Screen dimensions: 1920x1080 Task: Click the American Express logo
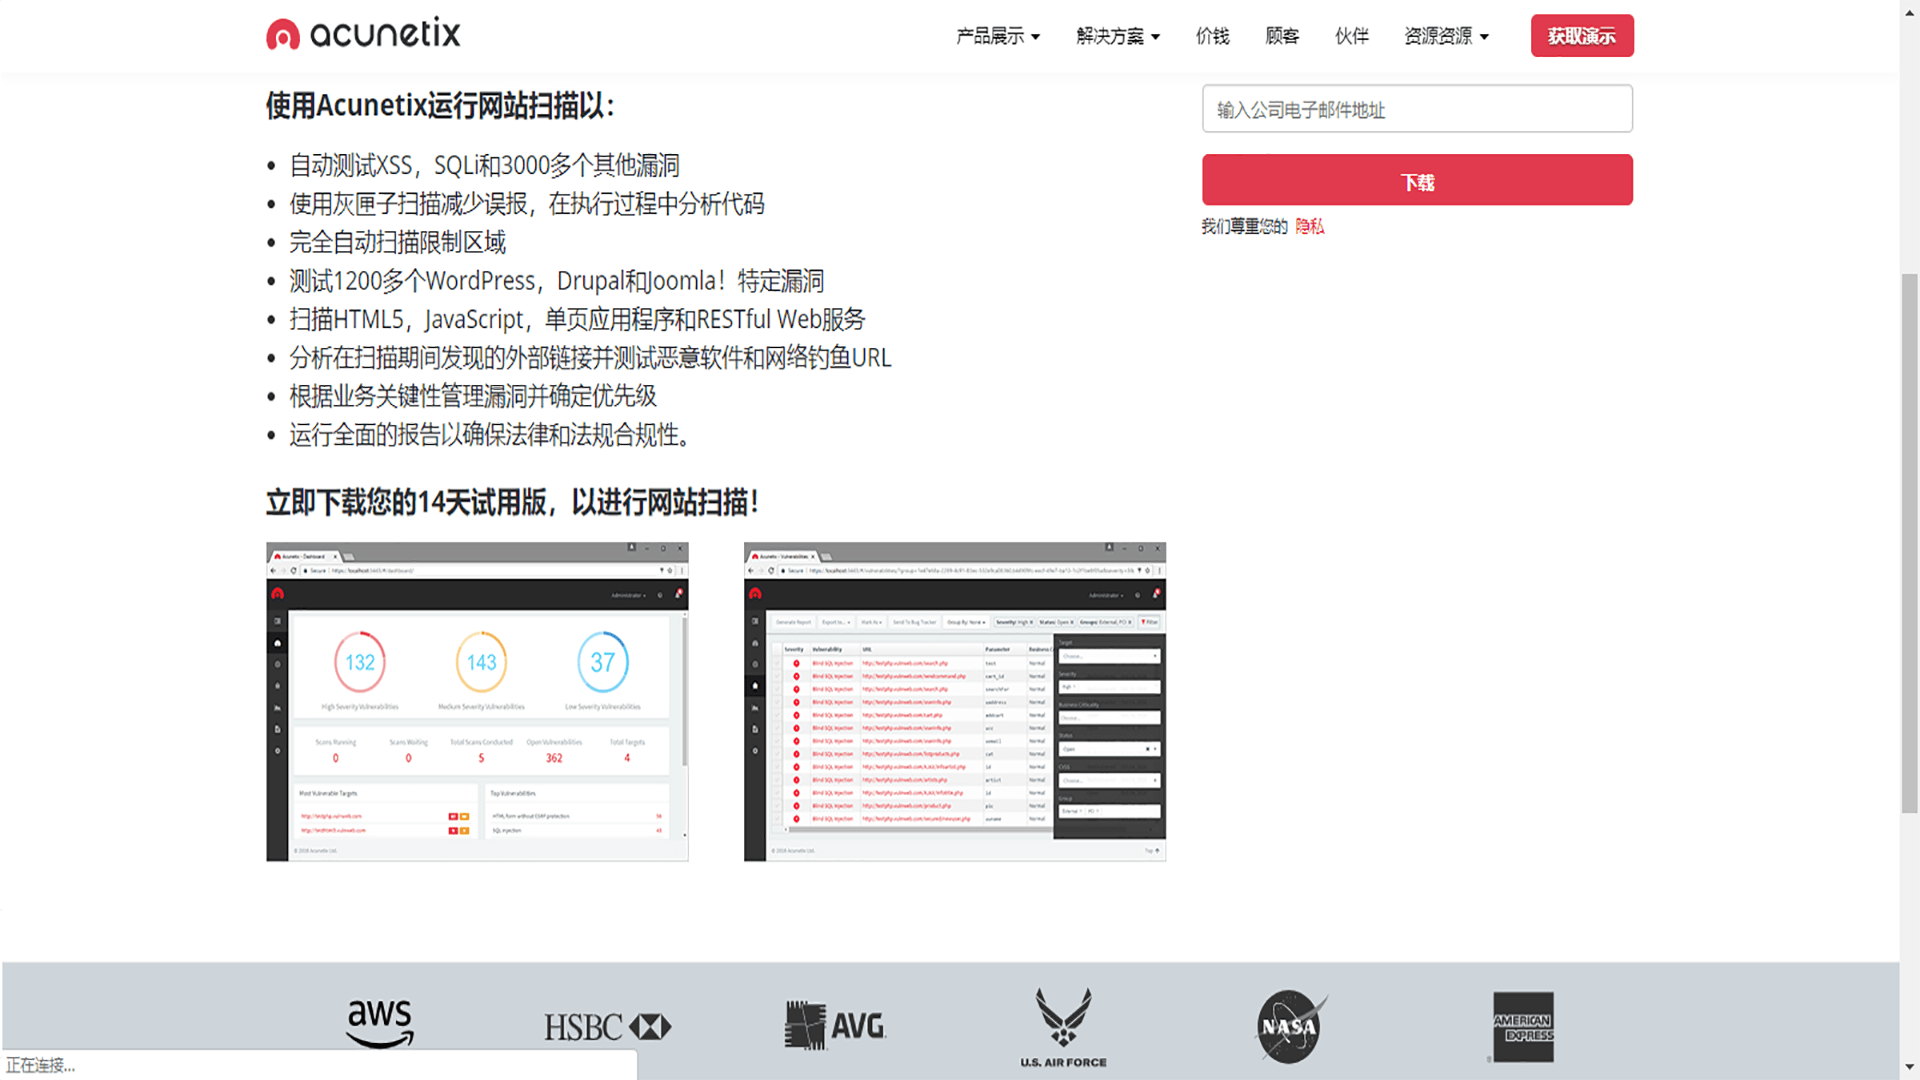point(1522,1027)
